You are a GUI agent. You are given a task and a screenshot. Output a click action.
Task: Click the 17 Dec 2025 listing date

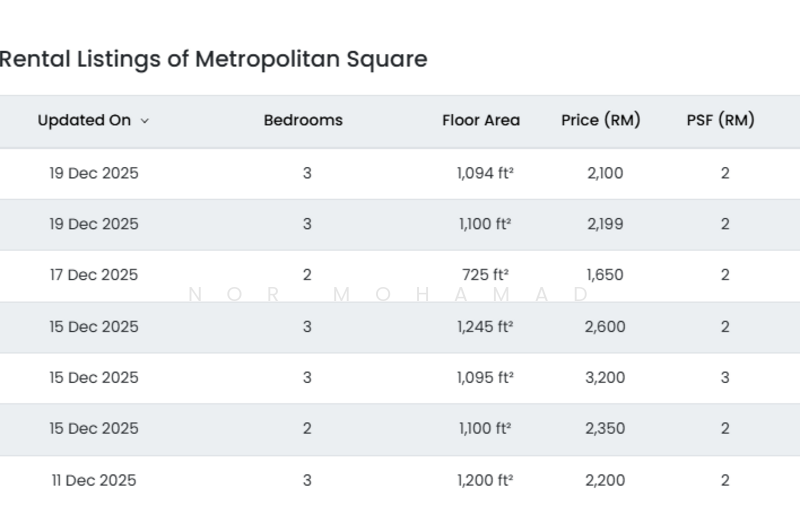94,275
